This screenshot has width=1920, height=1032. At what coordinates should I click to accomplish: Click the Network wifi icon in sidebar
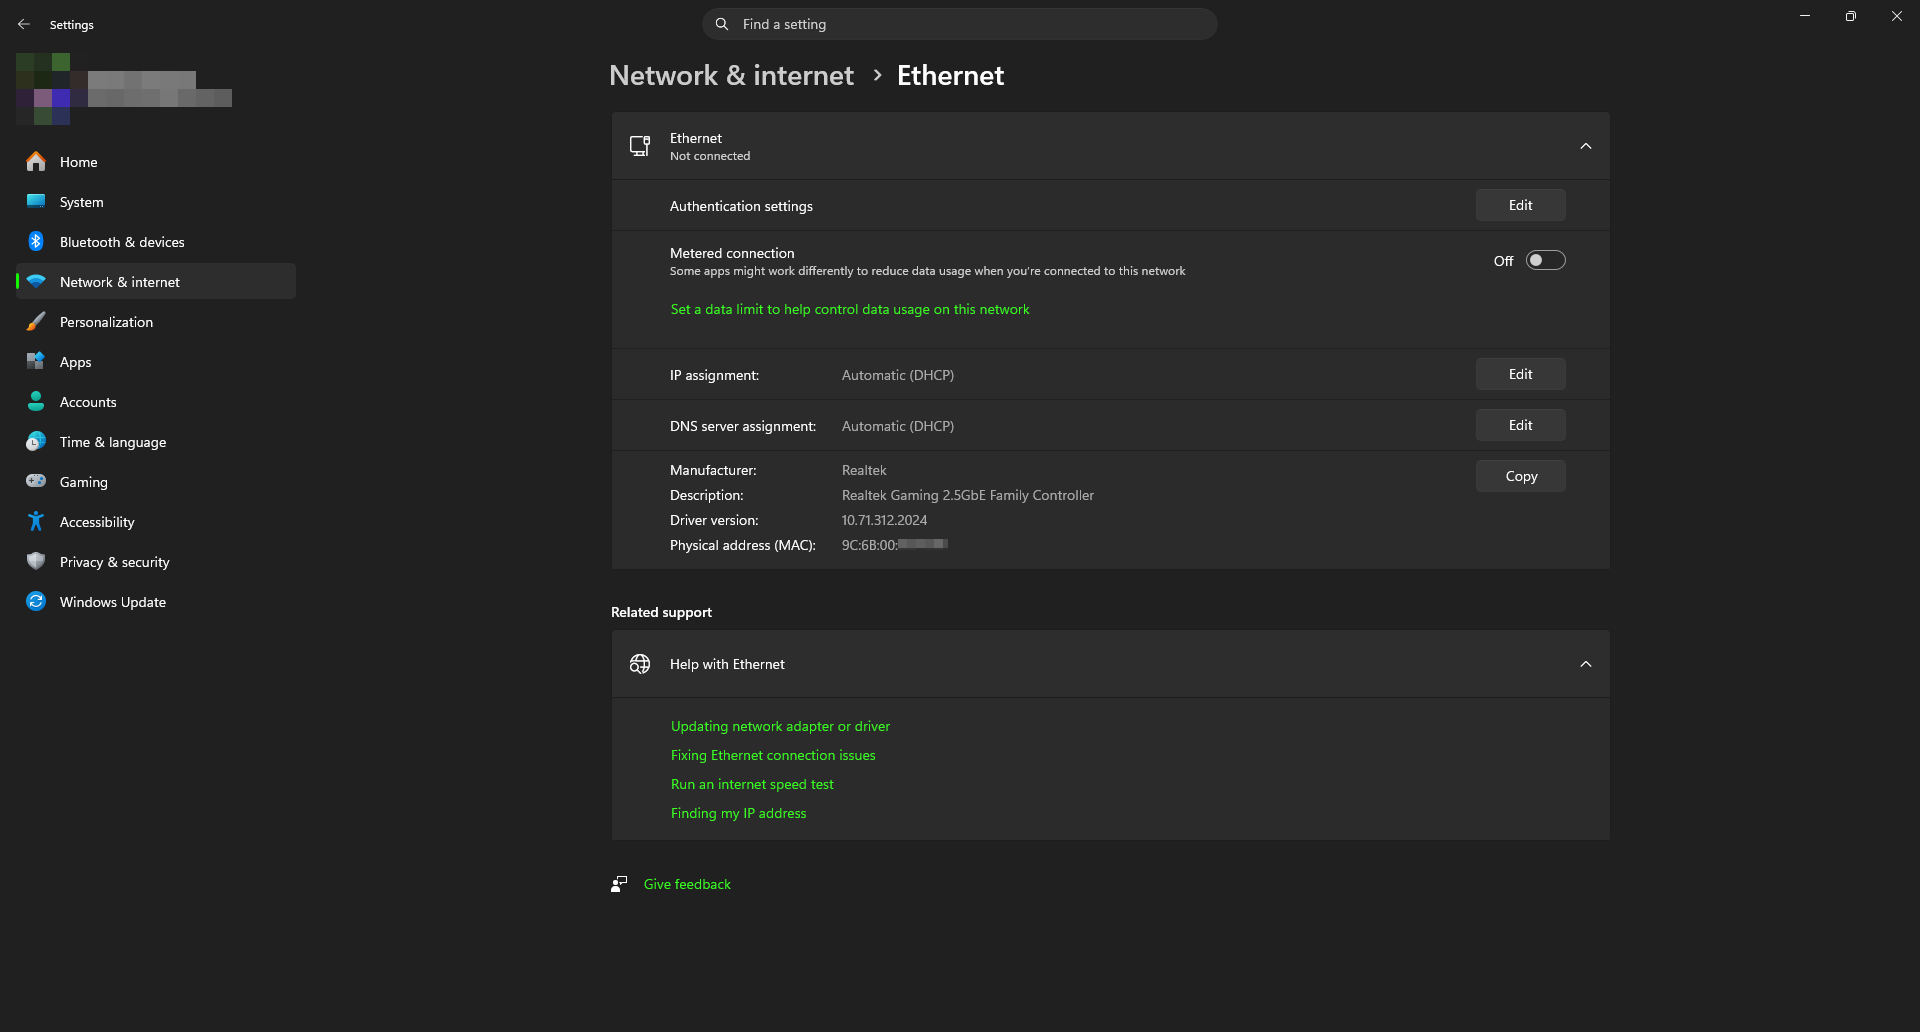point(36,281)
